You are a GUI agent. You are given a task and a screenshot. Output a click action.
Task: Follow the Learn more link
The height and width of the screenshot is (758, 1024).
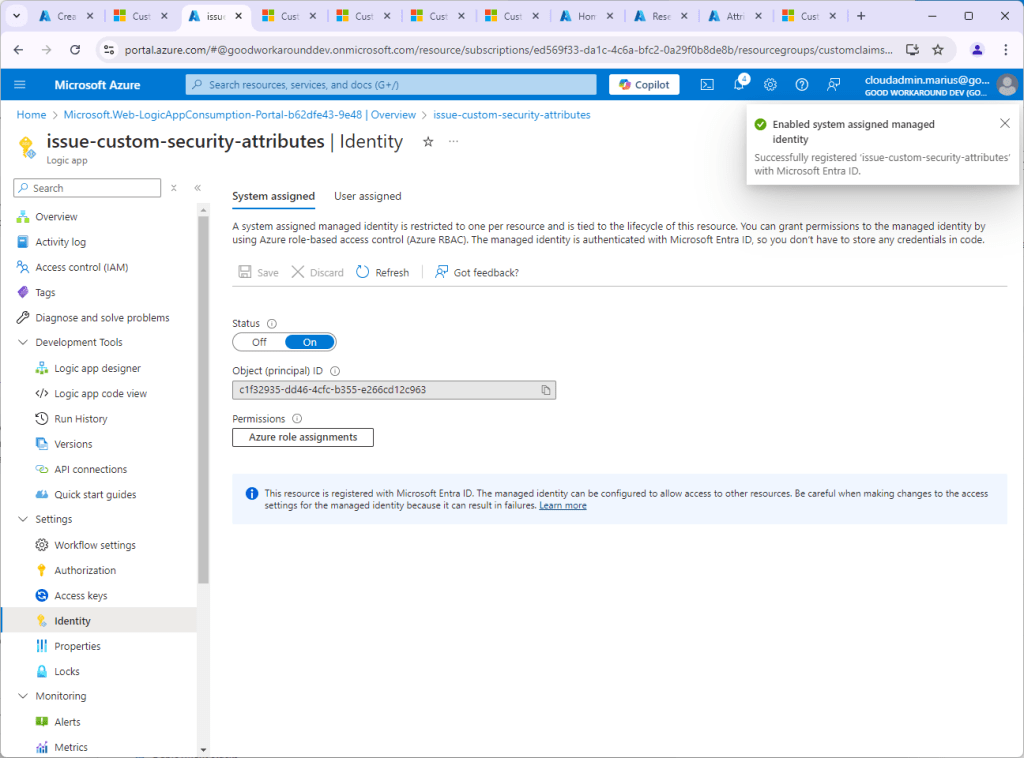click(x=562, y=506)
